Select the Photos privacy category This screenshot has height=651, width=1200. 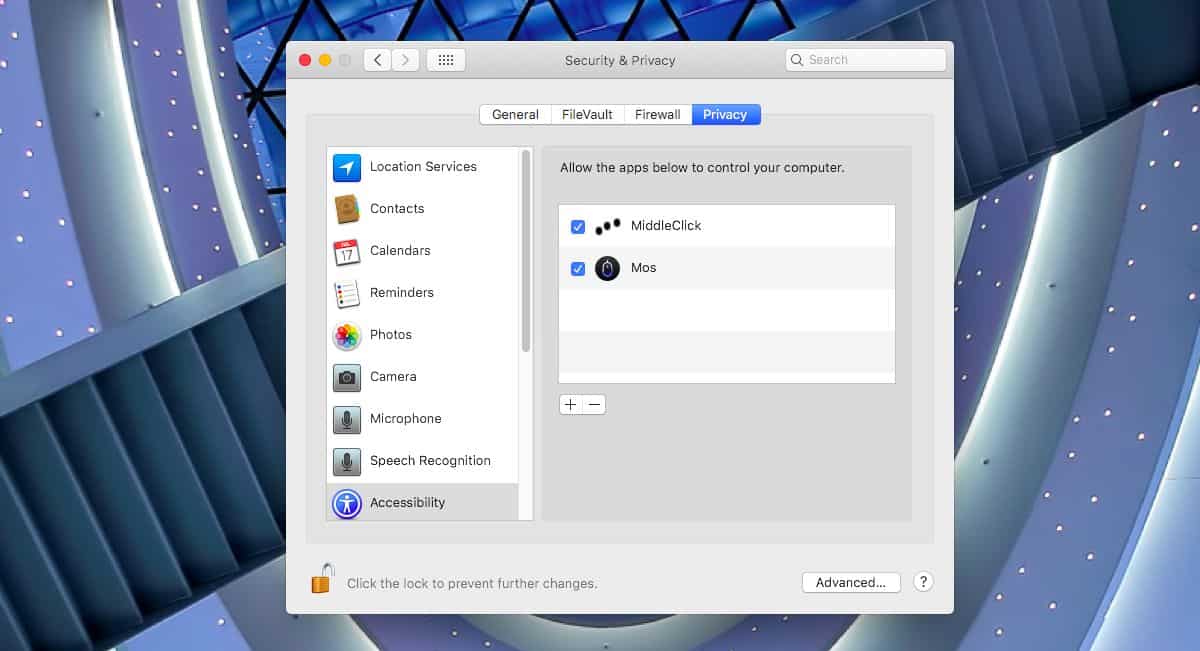click(x=391, y=334)
